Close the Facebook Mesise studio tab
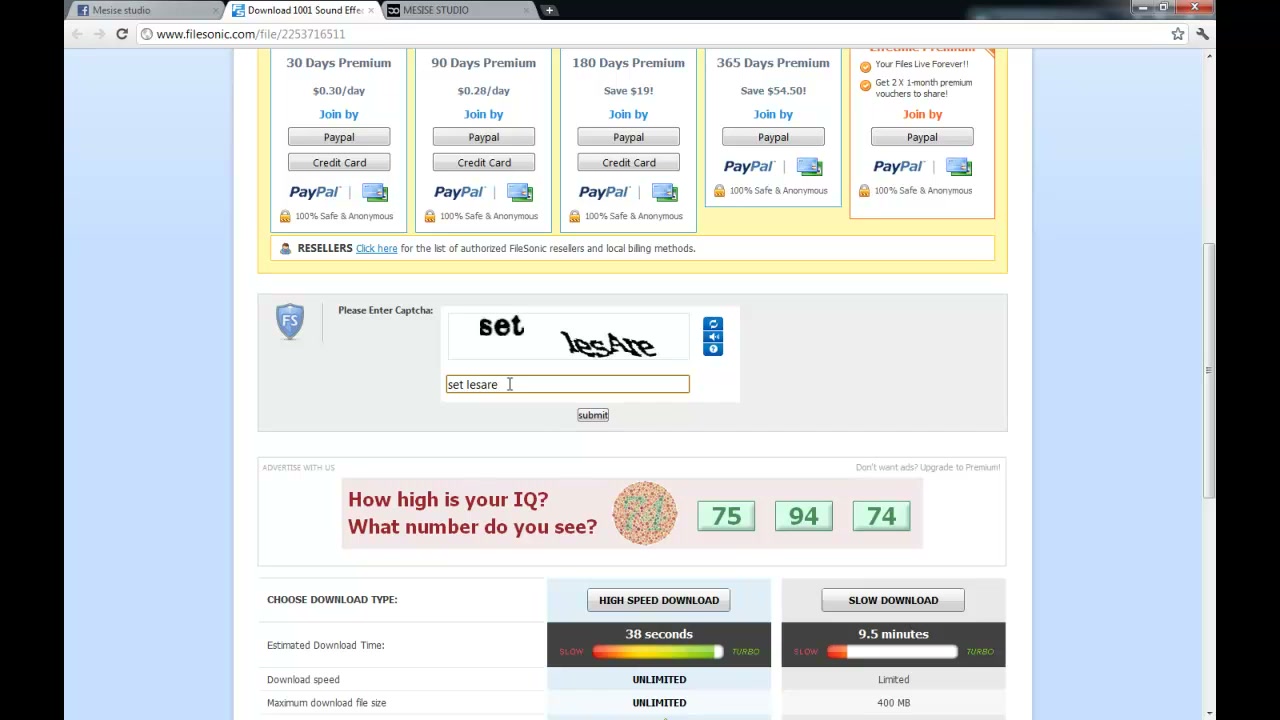The image size is (1280, 720). tap(217, 10)
